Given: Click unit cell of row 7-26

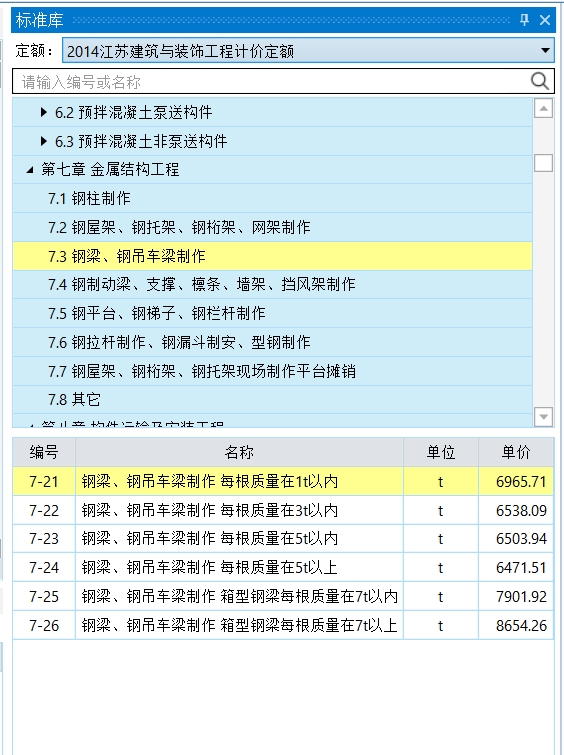Looking at the screenshot, I should [x=441, y=625].
